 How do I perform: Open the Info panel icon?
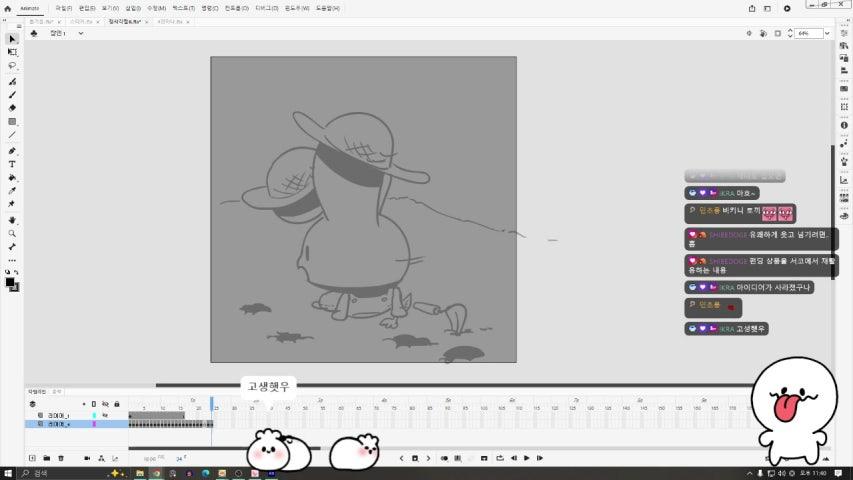click(x=844, y=125)
